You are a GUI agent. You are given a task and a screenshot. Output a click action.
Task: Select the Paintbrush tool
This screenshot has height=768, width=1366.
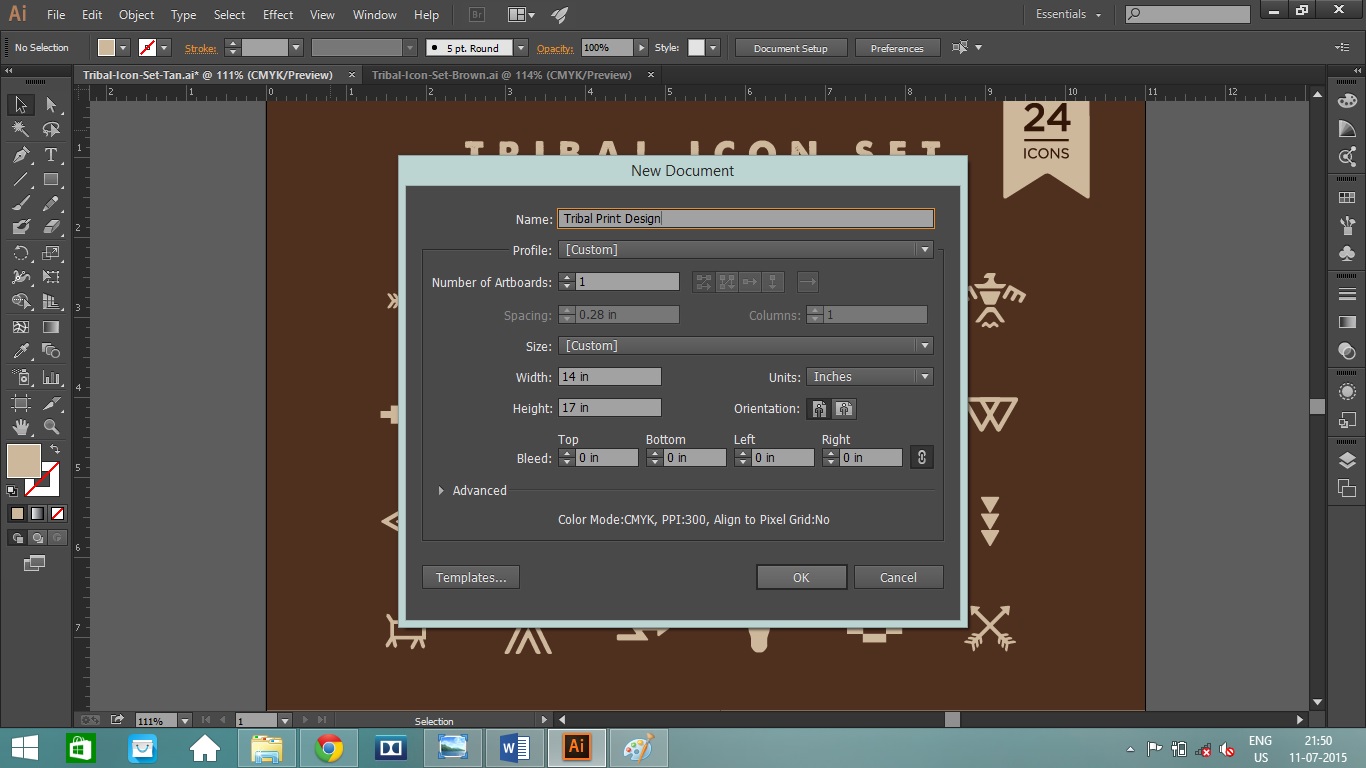coord(20,204)
